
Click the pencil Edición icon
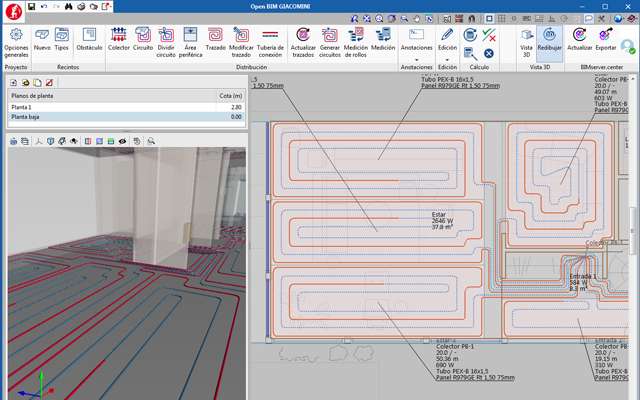(x=447, y=35)
